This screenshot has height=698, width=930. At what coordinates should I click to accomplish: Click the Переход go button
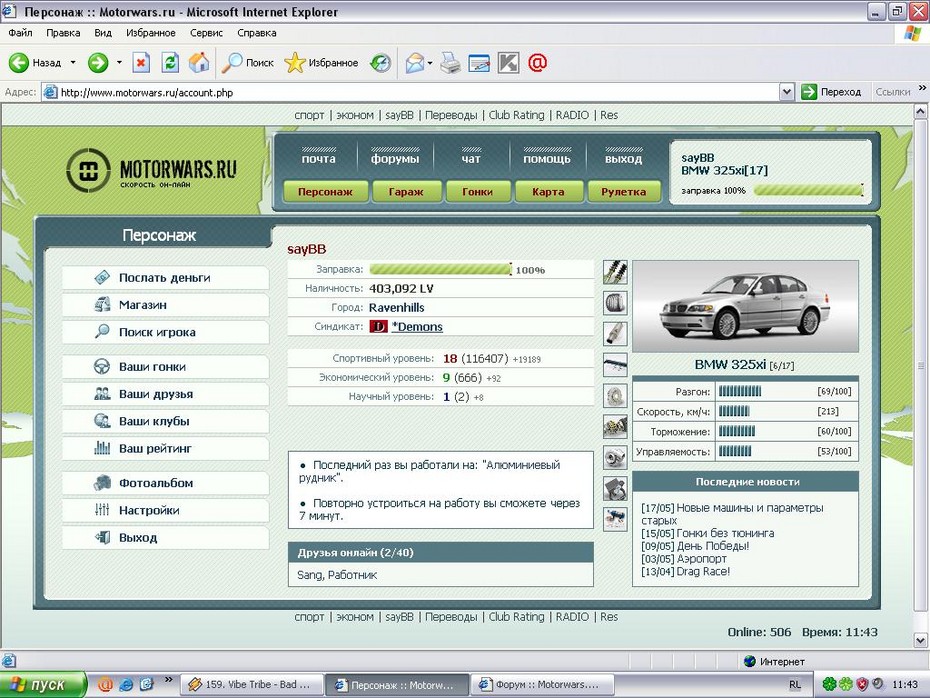tap(832, 92)
